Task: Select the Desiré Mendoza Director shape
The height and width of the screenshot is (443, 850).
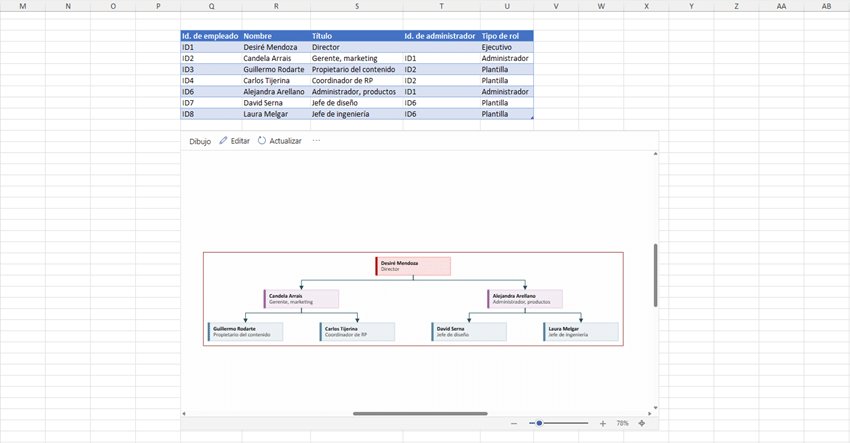Action: 413,266
